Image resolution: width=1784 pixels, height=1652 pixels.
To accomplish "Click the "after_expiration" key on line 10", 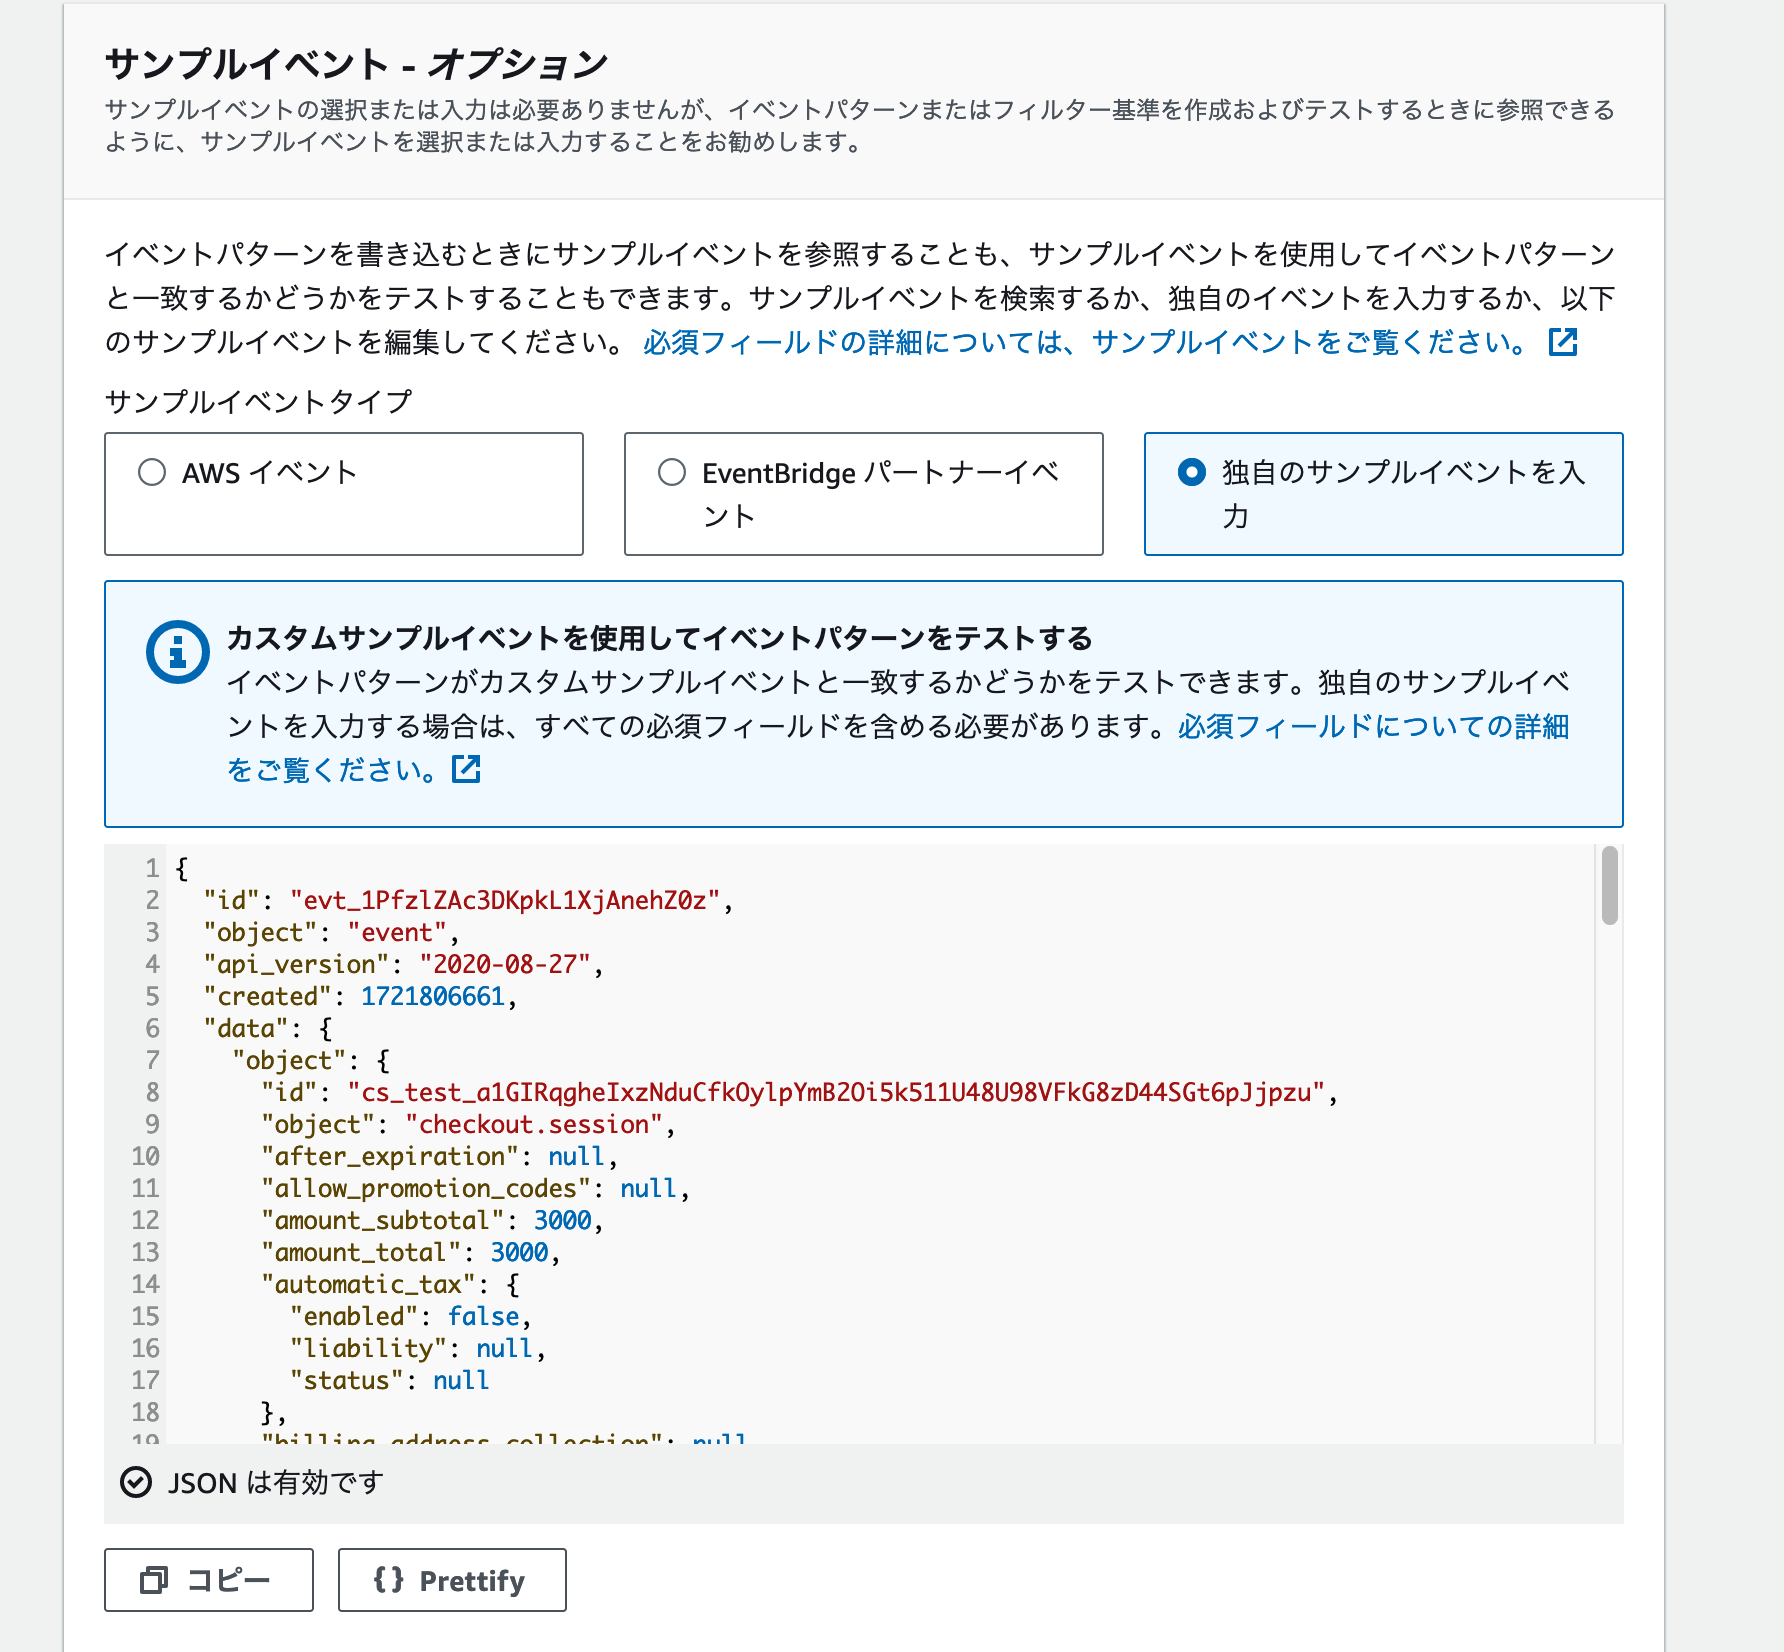I will [x=390, y=1156].
